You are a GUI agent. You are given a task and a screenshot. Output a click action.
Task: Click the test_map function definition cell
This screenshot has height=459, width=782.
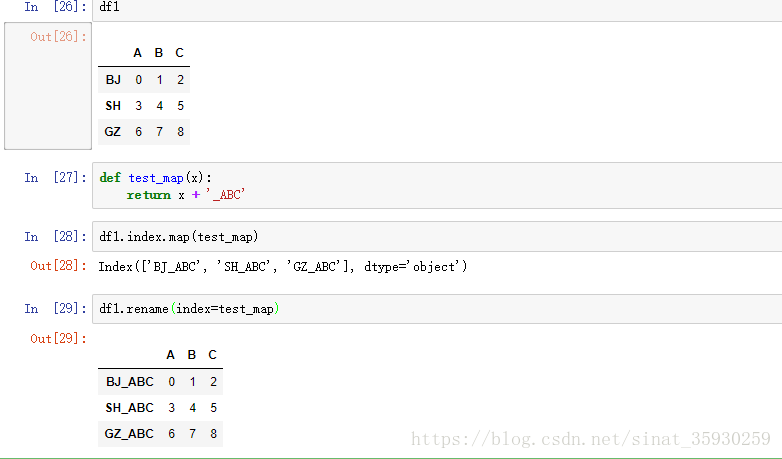coord(436,186)
